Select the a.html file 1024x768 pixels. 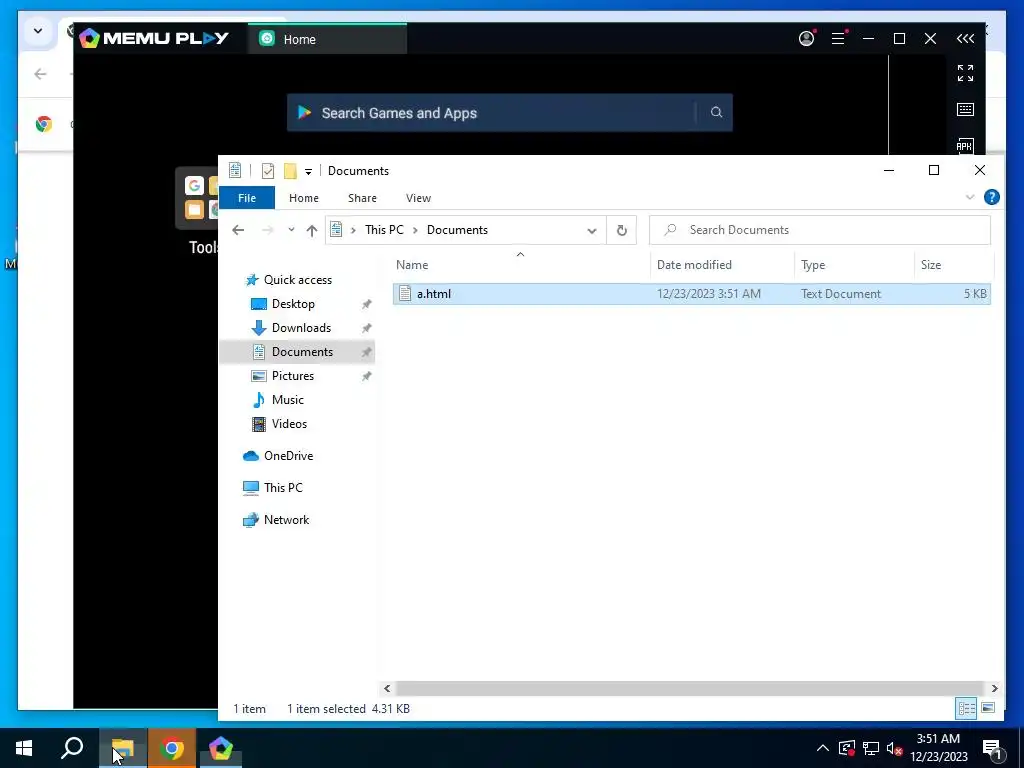click(x=692, y=294)
